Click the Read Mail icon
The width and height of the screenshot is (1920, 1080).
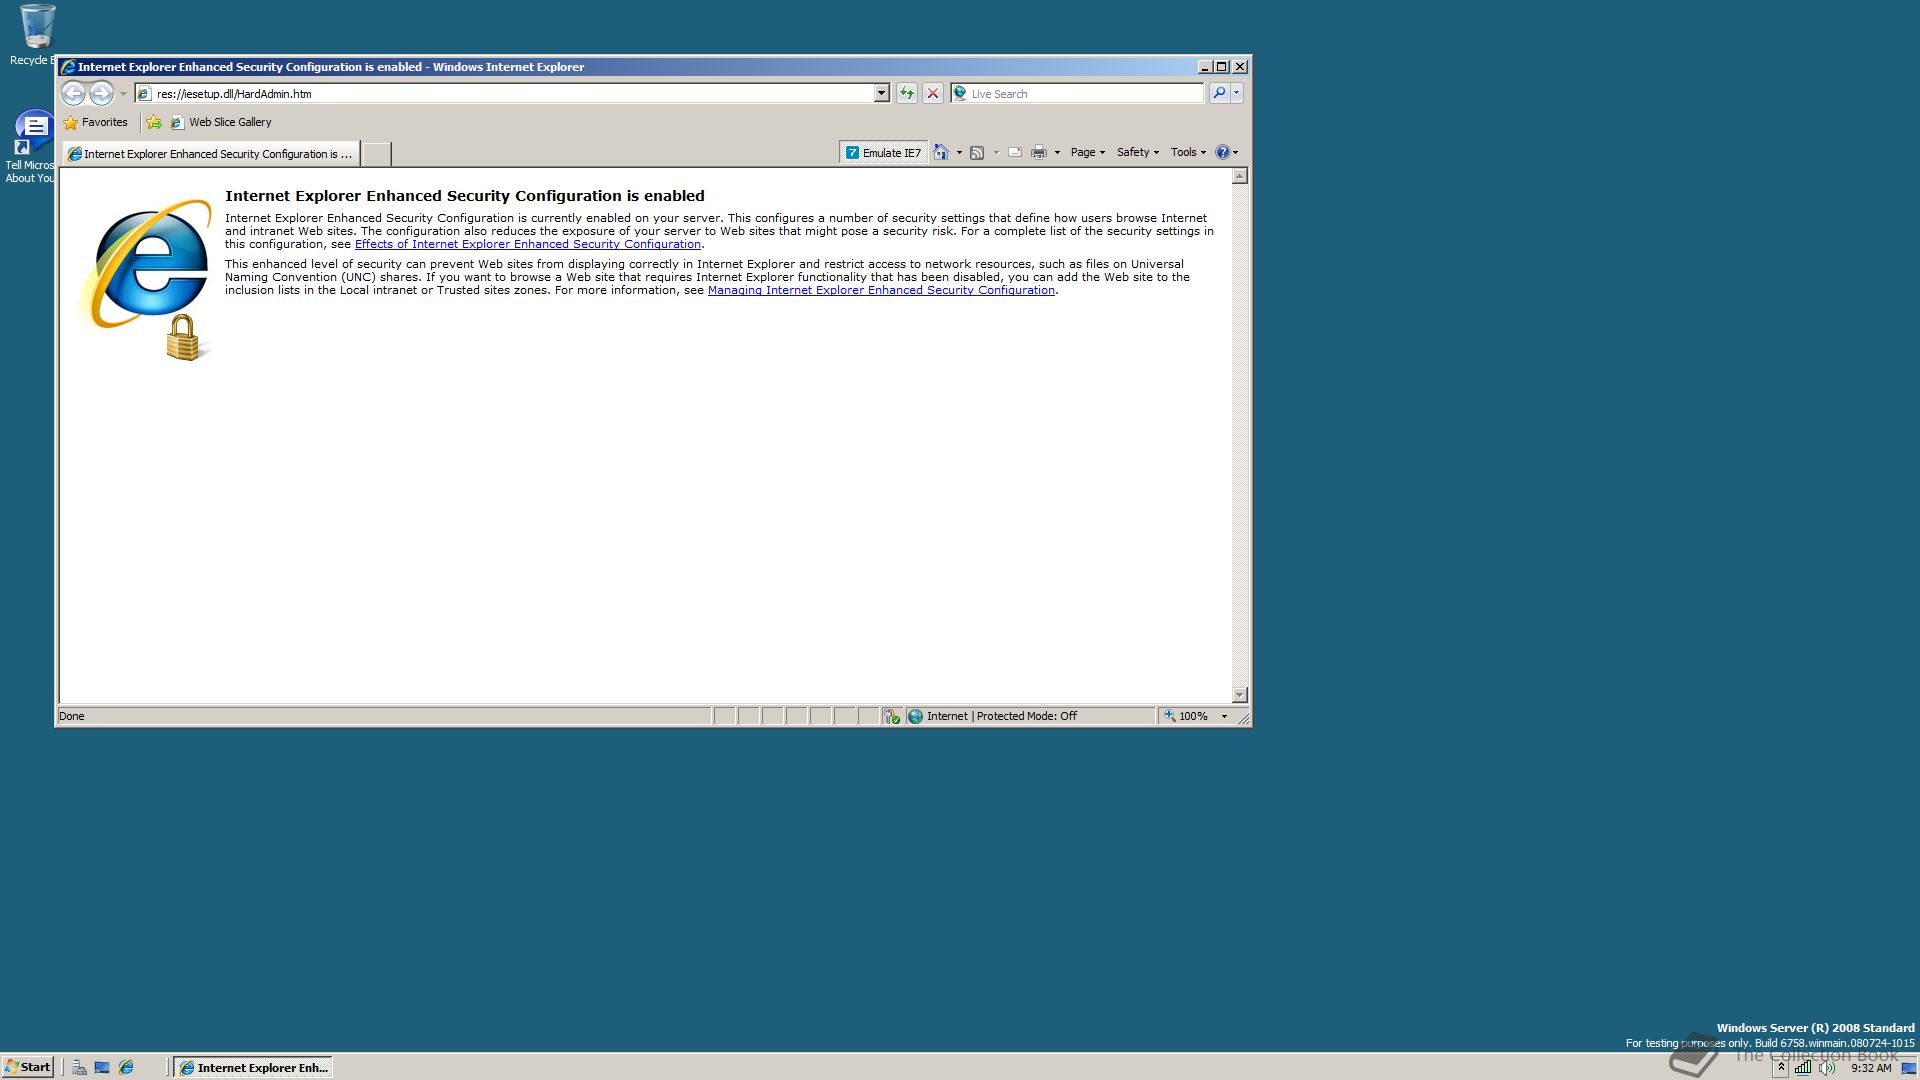[x=1015, y=152]
